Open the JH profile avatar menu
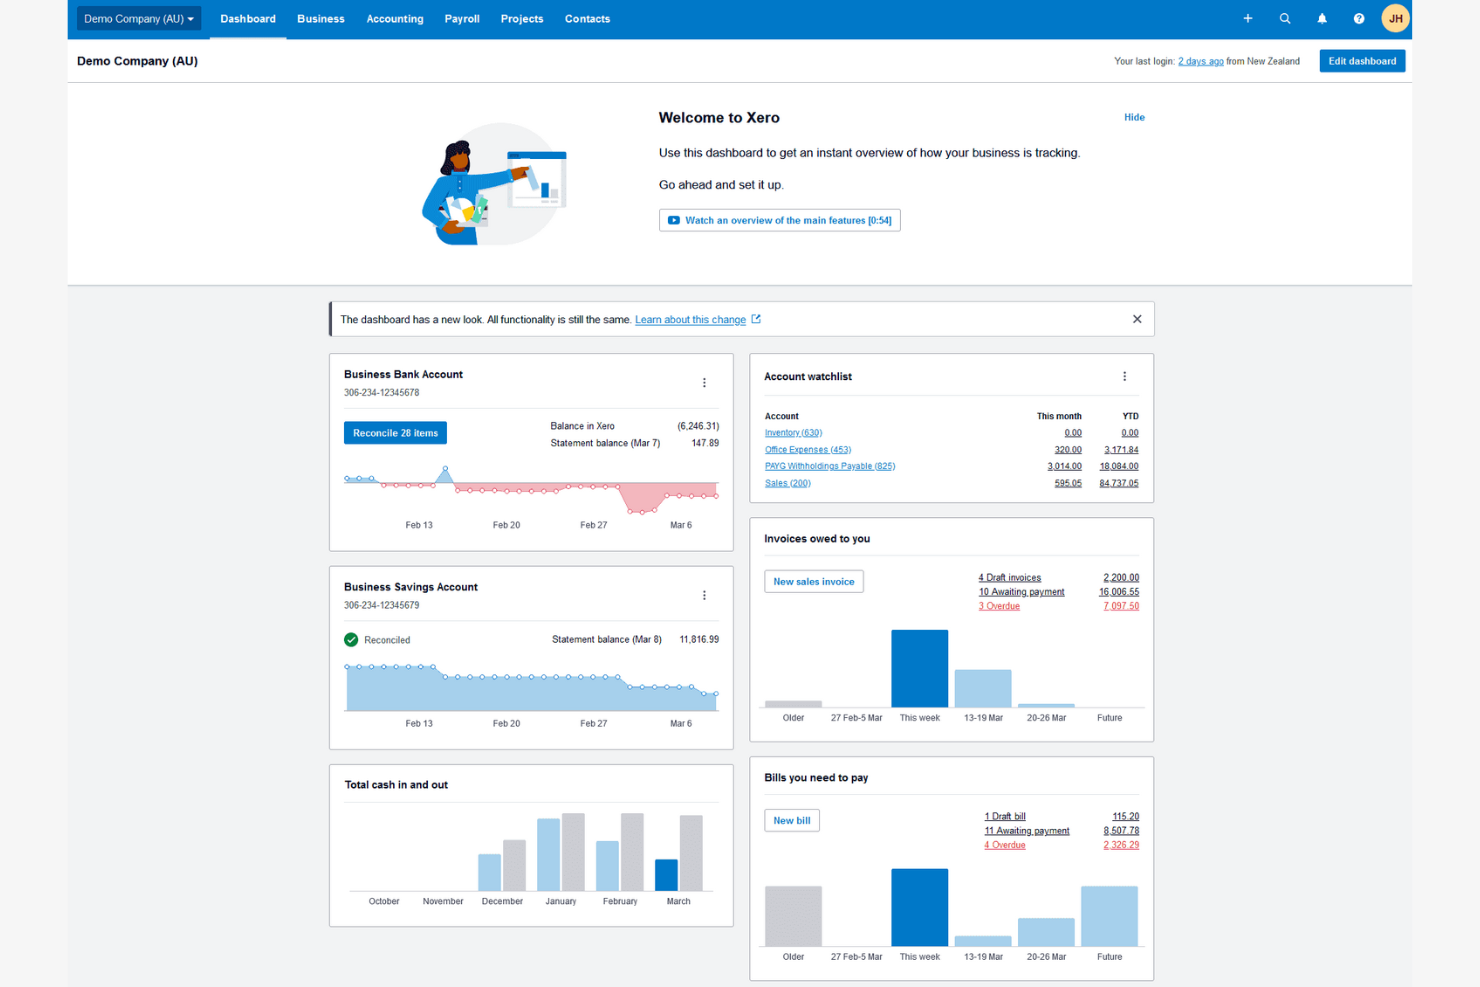The width and height of the screenshot is (1480, 987). [1395, 18]
